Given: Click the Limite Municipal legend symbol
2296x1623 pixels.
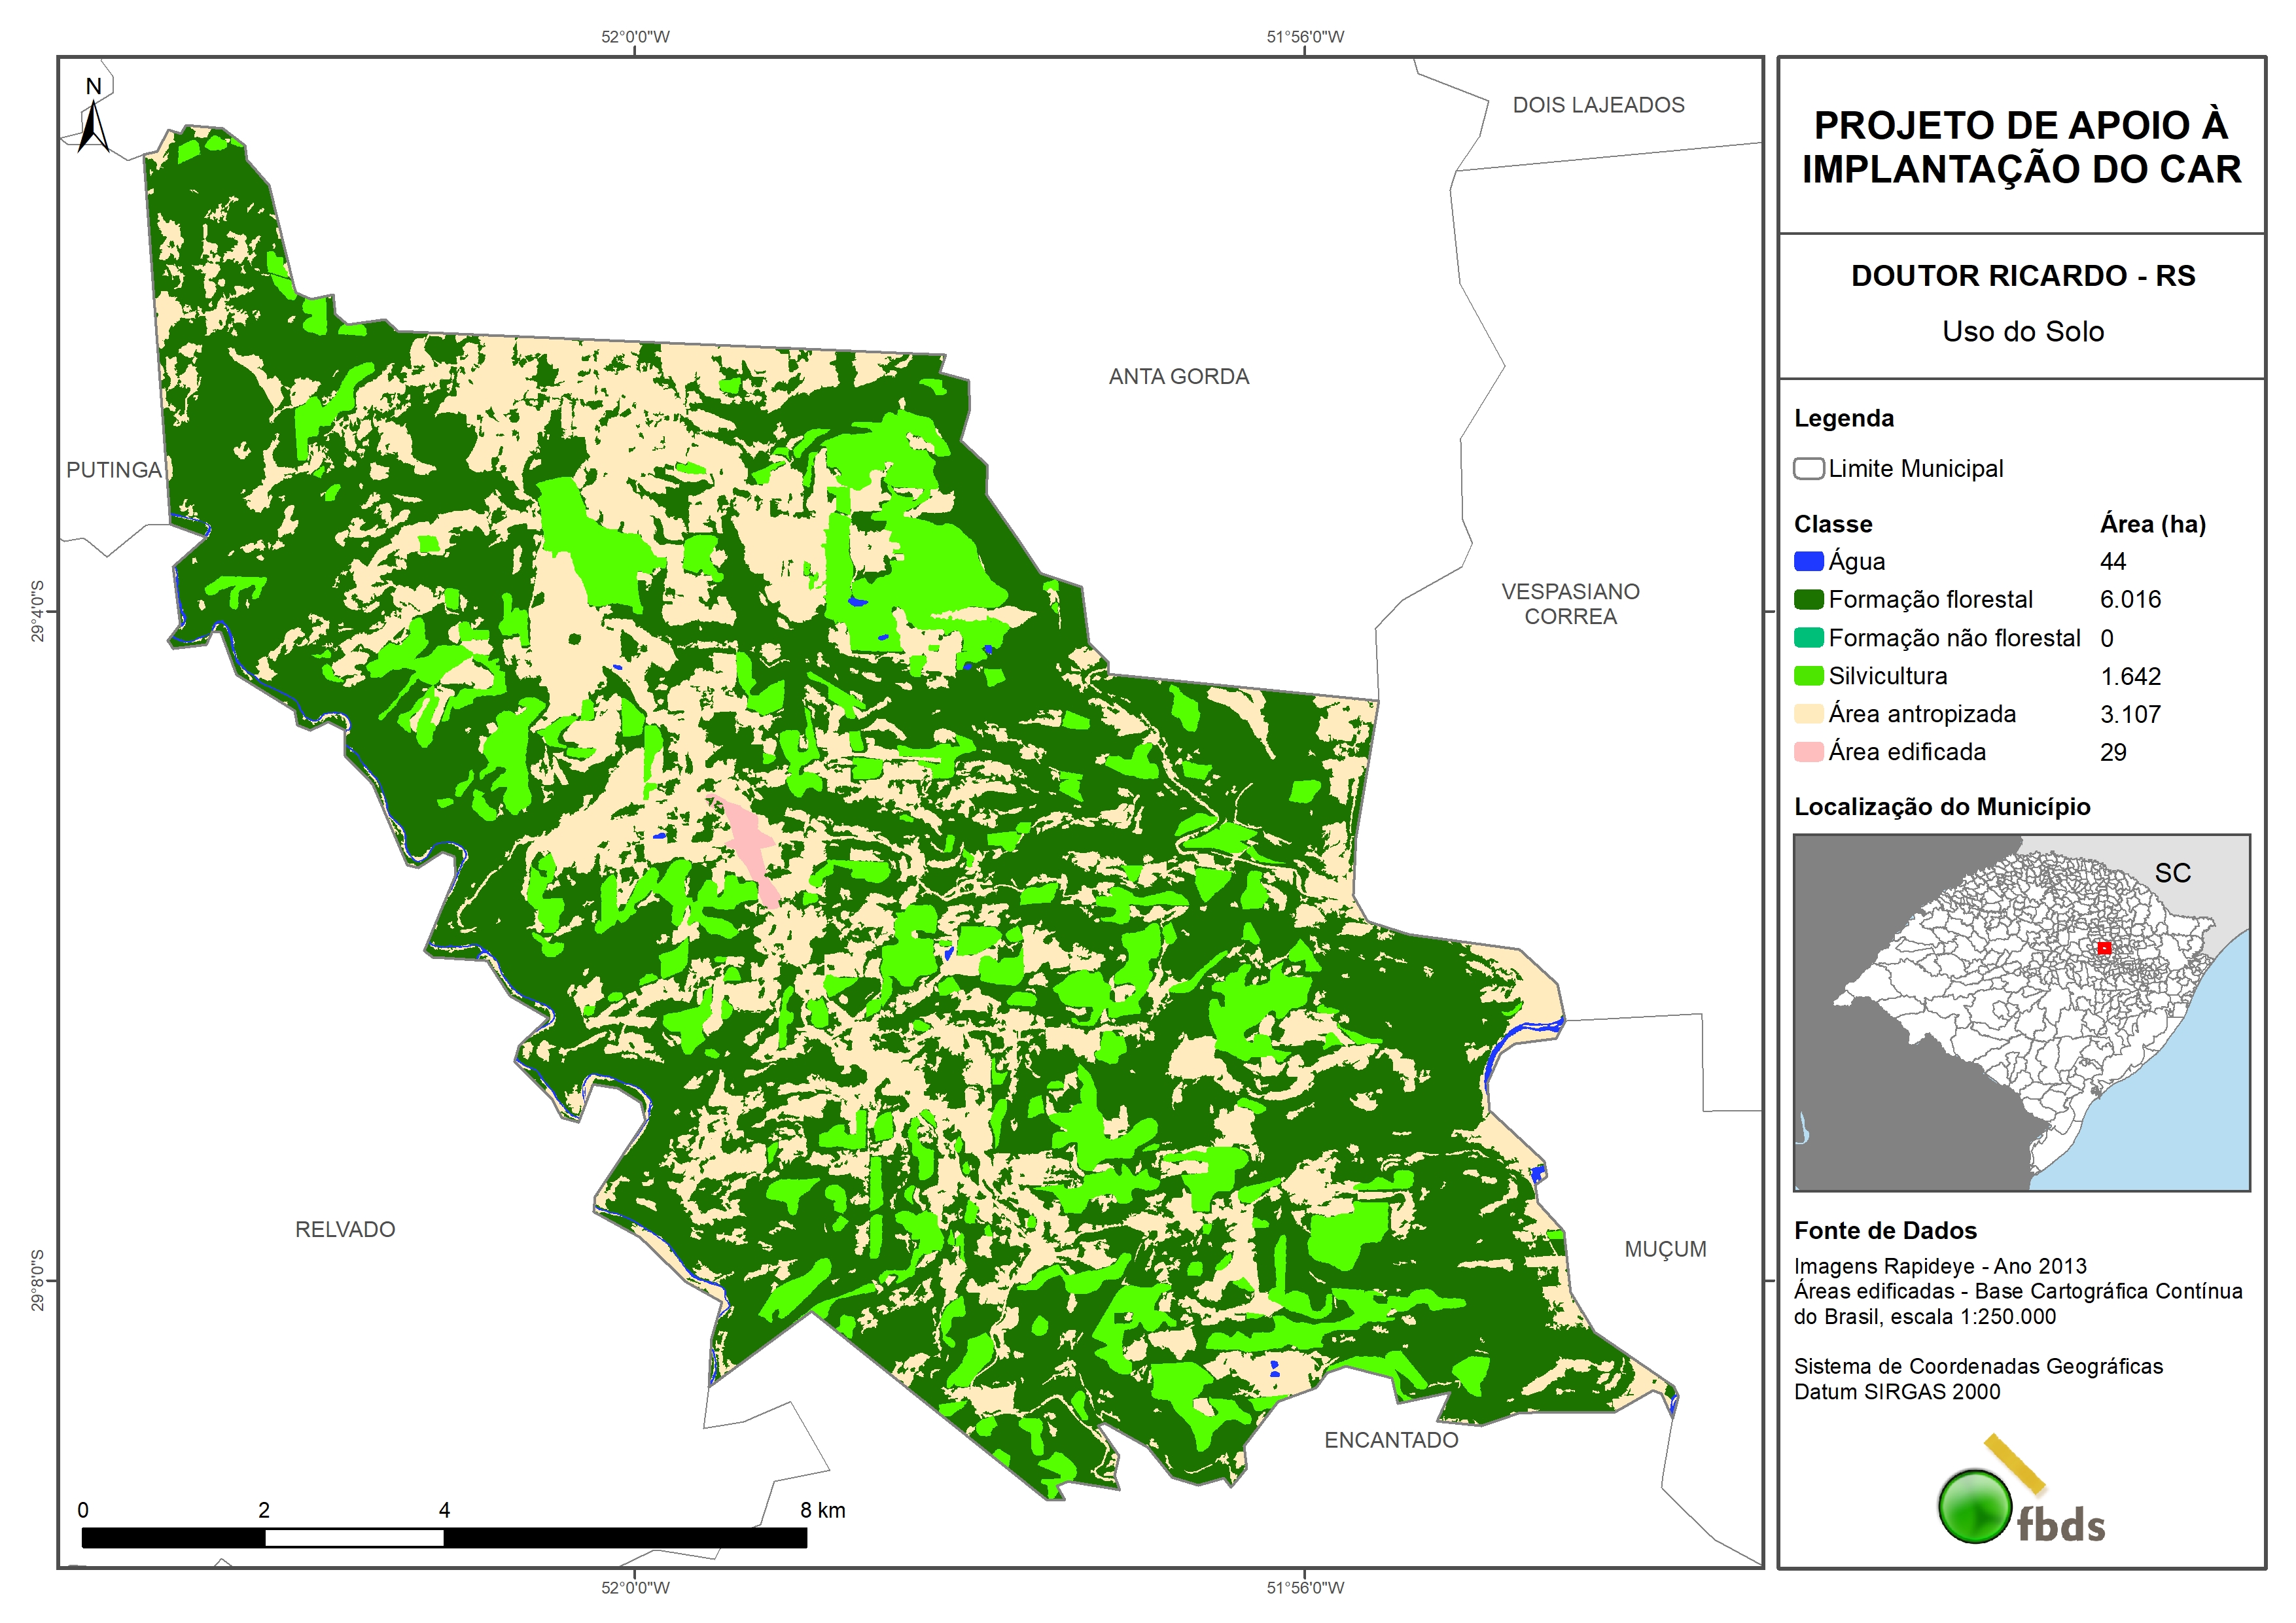Looking at the screenshot, I should [1808, 469].
